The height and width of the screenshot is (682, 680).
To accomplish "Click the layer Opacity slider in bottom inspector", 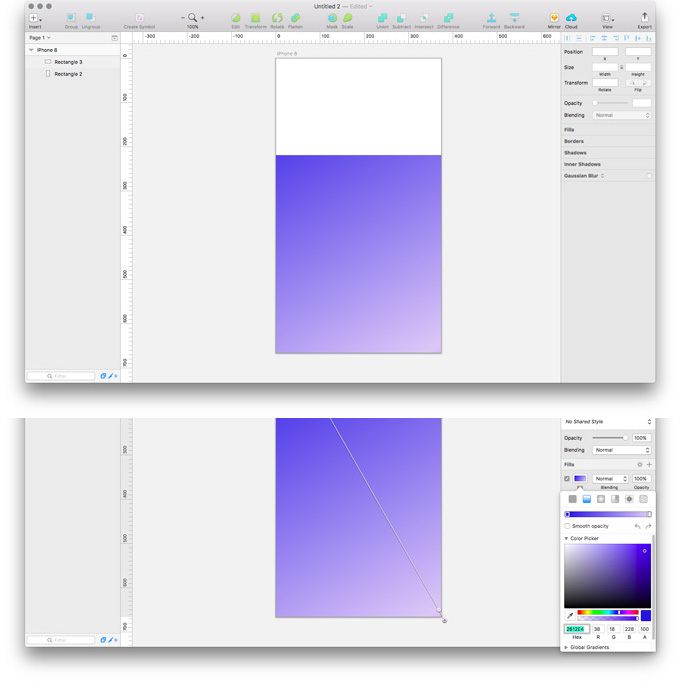I will coord(610,438).
